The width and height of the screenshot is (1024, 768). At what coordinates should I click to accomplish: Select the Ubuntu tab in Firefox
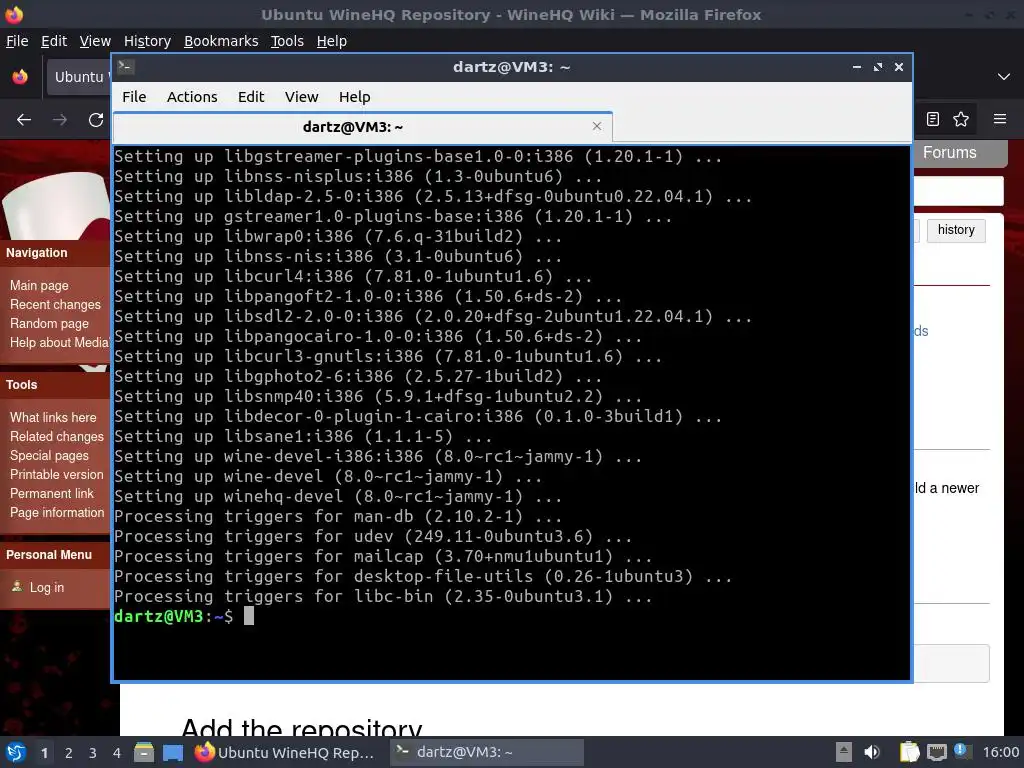78,77
